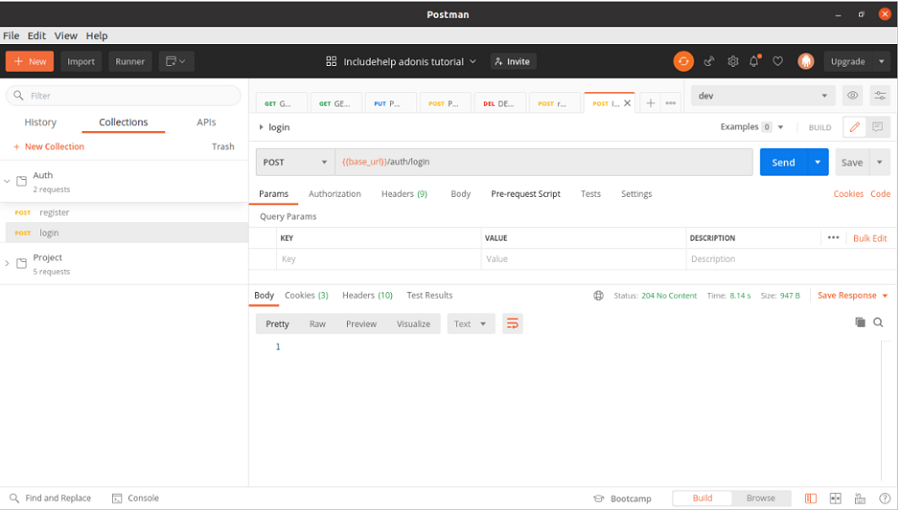The height and width of the screenshot is (510, 900).
Task: Click the sync status orange icon
Action: [683, 61]
